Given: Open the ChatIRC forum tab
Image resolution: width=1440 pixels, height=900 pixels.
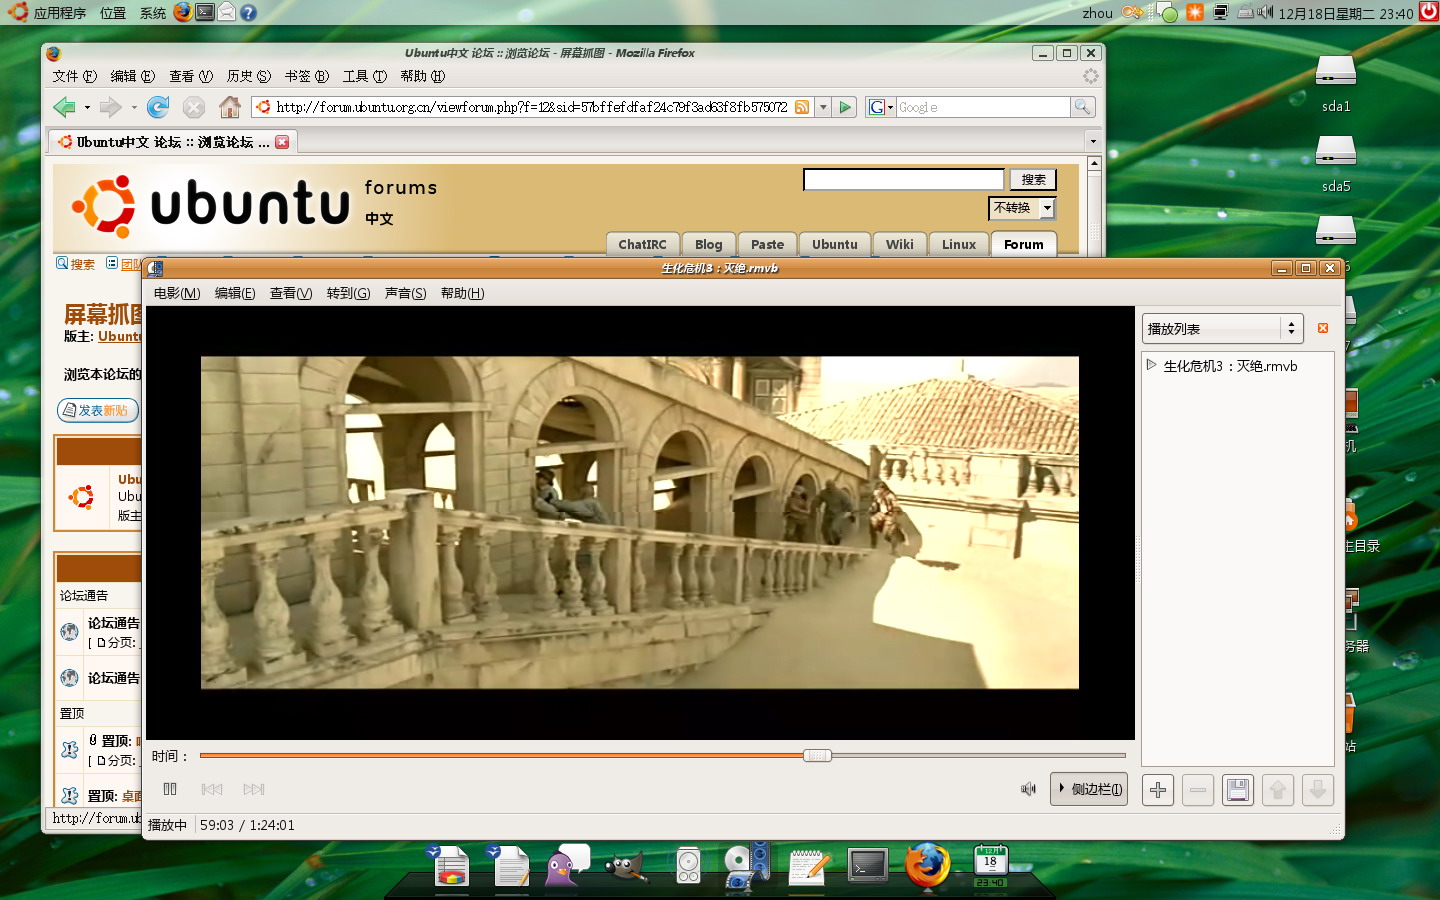Looking at the screenshot, I should (x=642, y=244).
